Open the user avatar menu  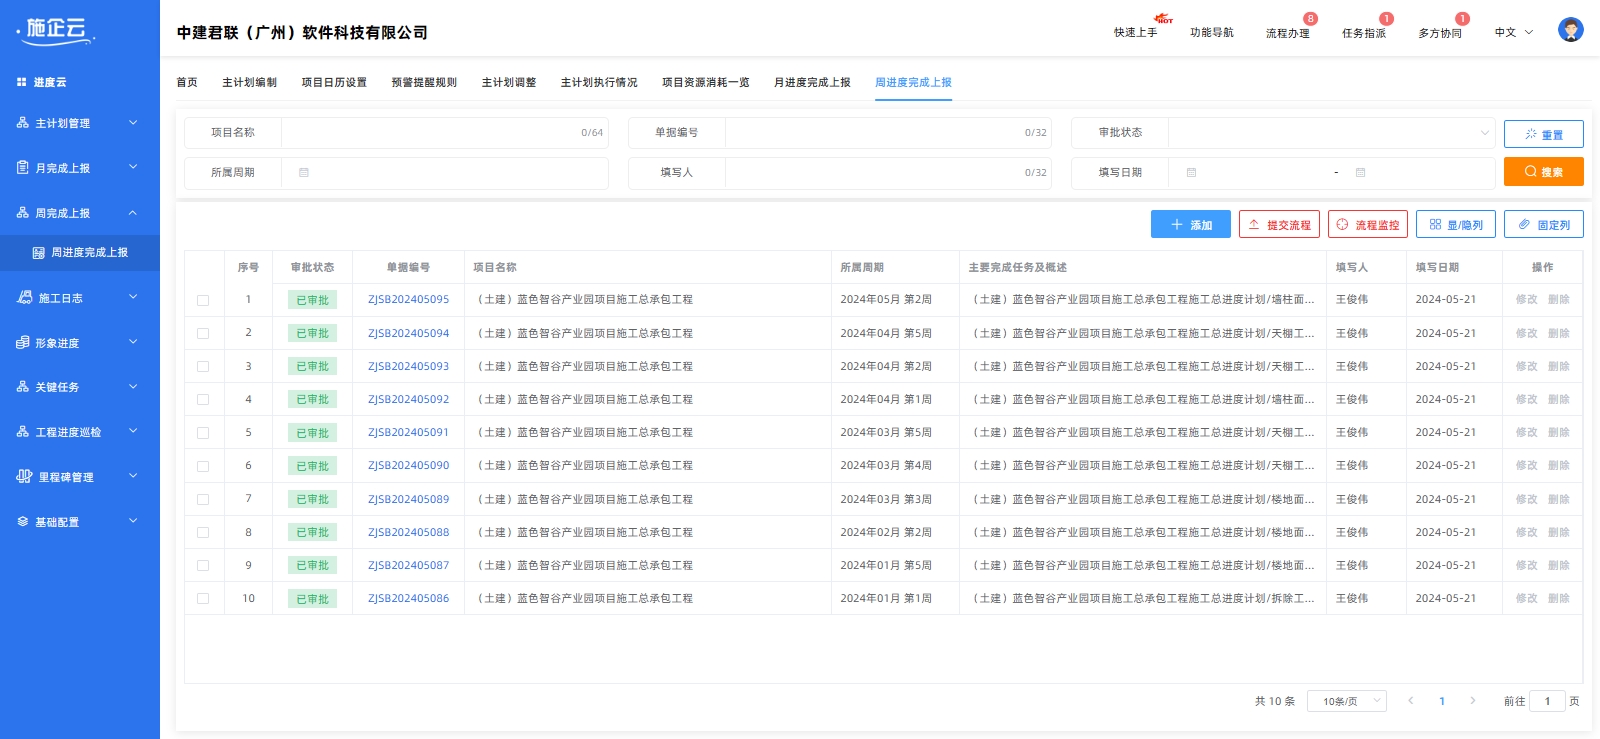(1571, 30)
